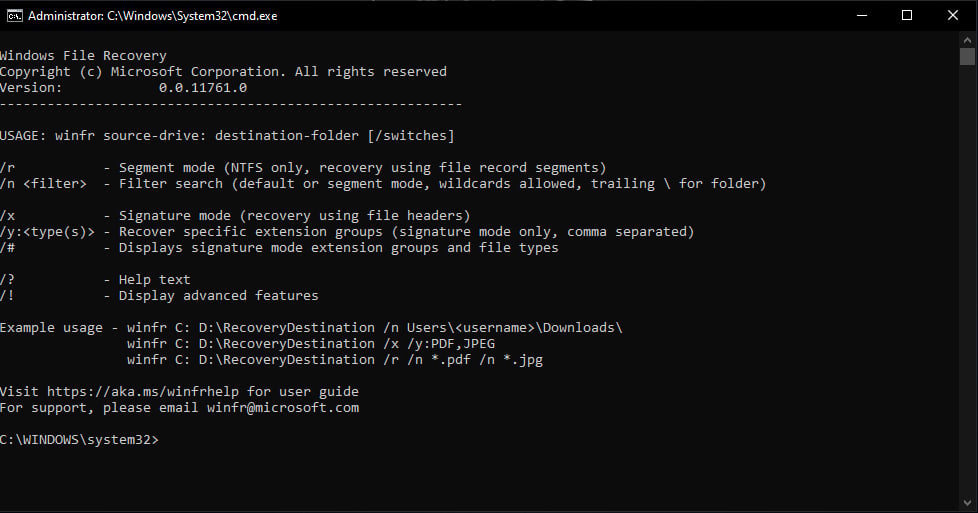Click the /y:<type(s)> extension groups line
Screen dimensions: 978x513
(x=347, y=232)
